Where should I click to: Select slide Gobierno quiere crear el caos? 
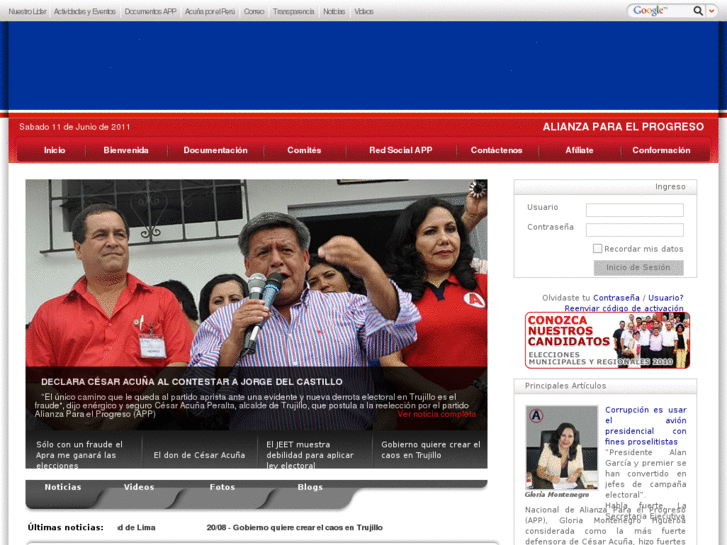[x=430, y=450]
